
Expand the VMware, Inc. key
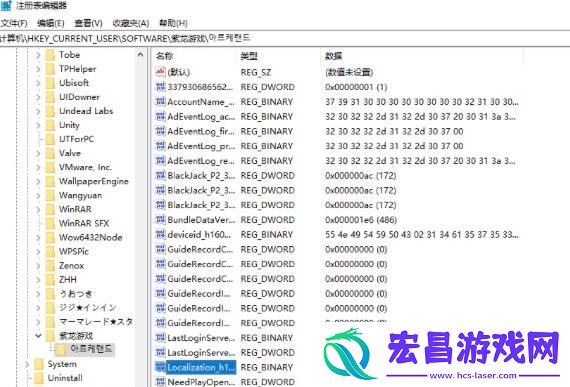[x=38, y=168]
